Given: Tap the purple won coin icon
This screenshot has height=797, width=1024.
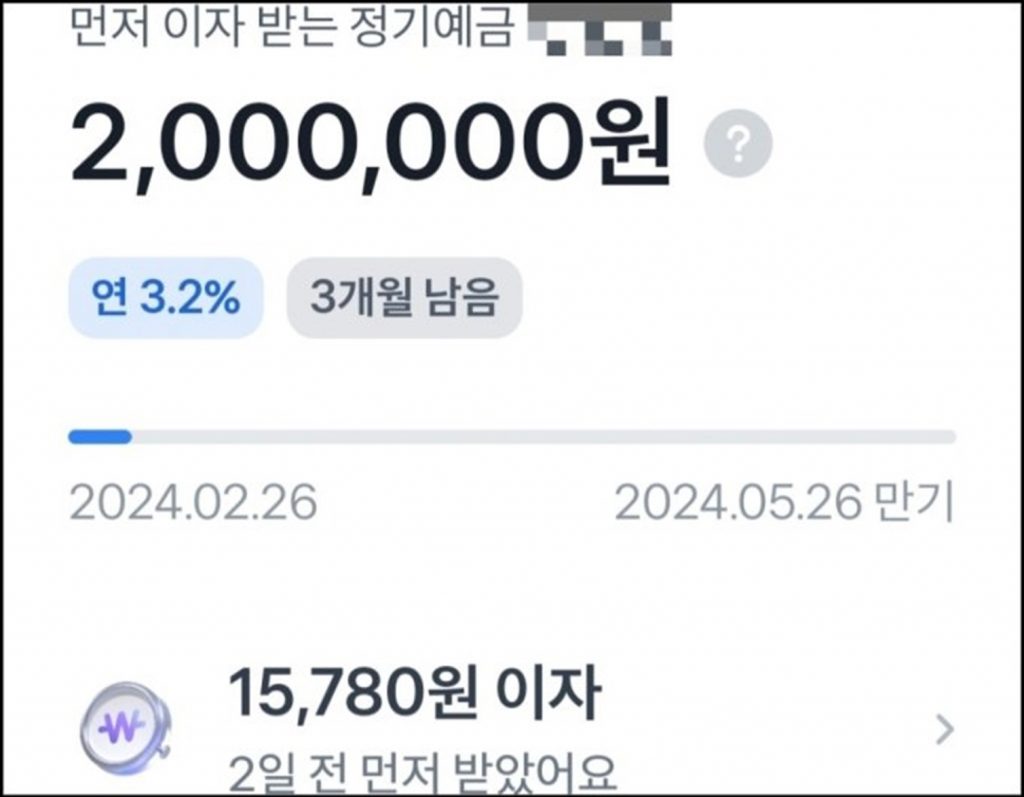Looking at the screenshot, I should pos(125,727).
